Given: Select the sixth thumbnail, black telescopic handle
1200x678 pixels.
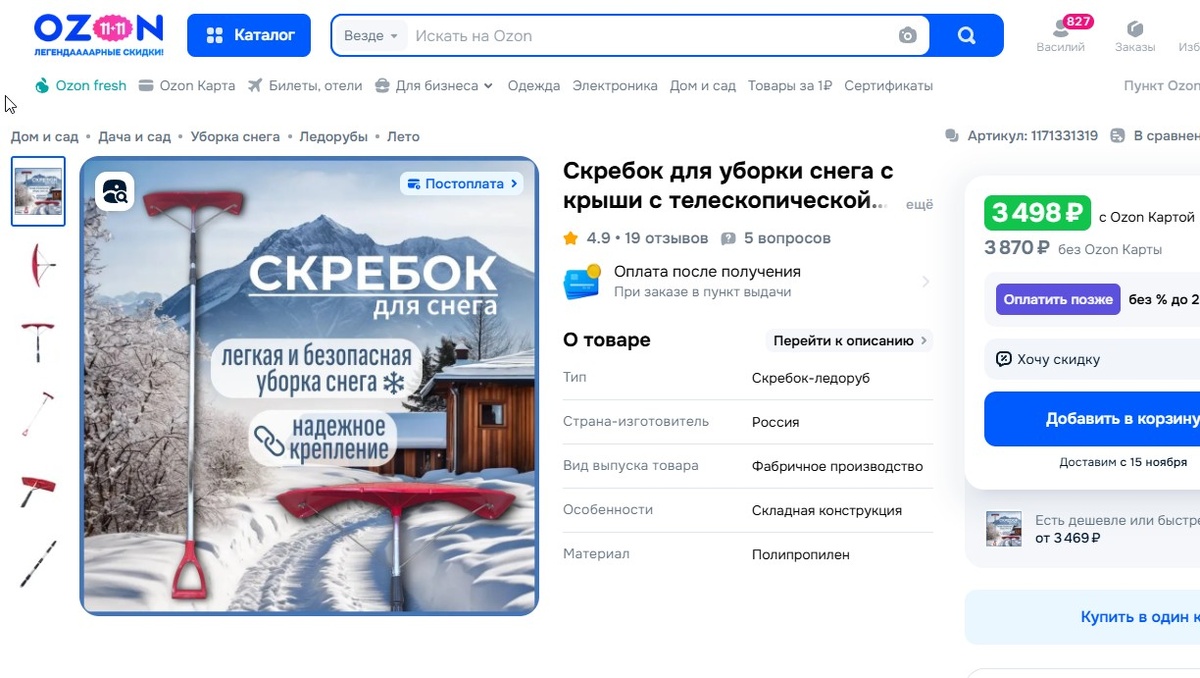Looking at the screenshot, I should pyautogui.click(x=38, y=564).
